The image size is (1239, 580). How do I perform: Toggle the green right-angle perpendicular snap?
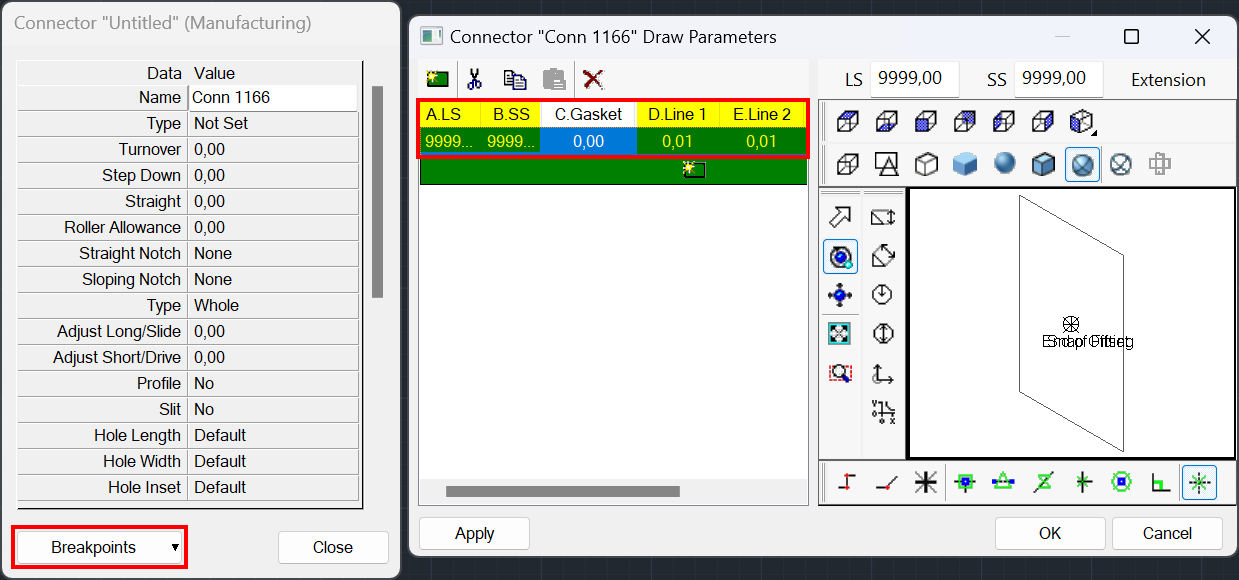click(x=1160, y=482)
